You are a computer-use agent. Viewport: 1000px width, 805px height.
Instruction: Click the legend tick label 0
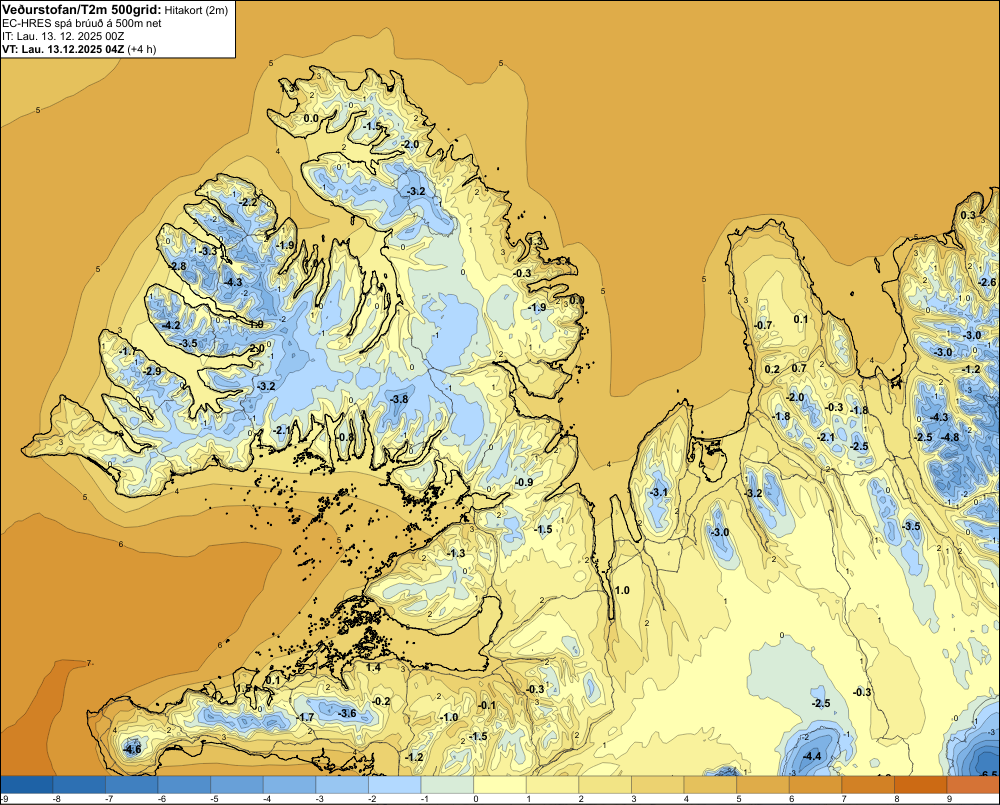pos(474,799)
